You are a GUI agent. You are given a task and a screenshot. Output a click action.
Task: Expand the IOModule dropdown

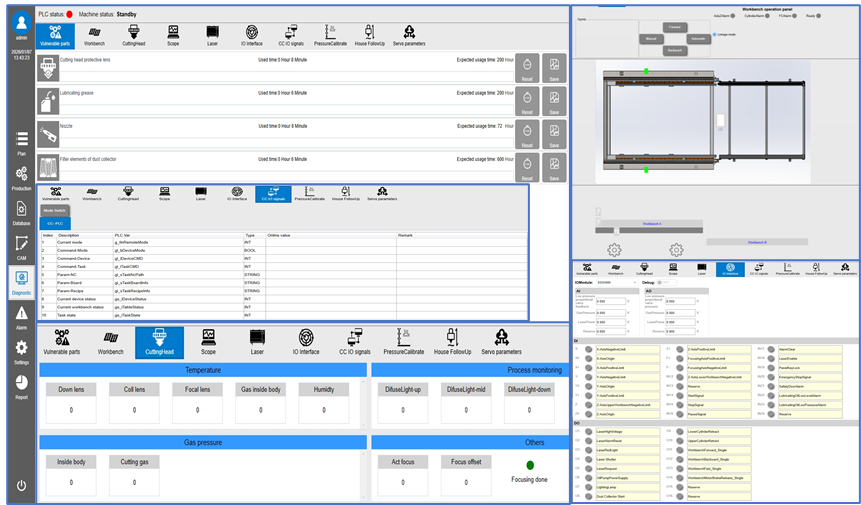click(617, 283)
